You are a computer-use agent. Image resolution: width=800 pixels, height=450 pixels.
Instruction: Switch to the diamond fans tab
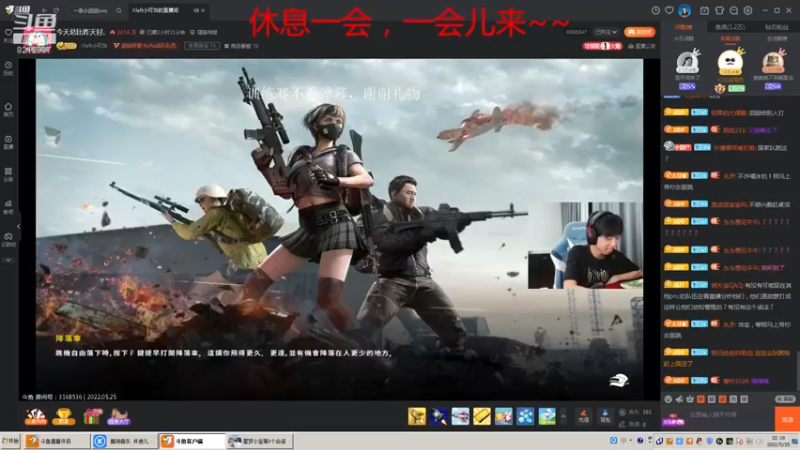776,27
